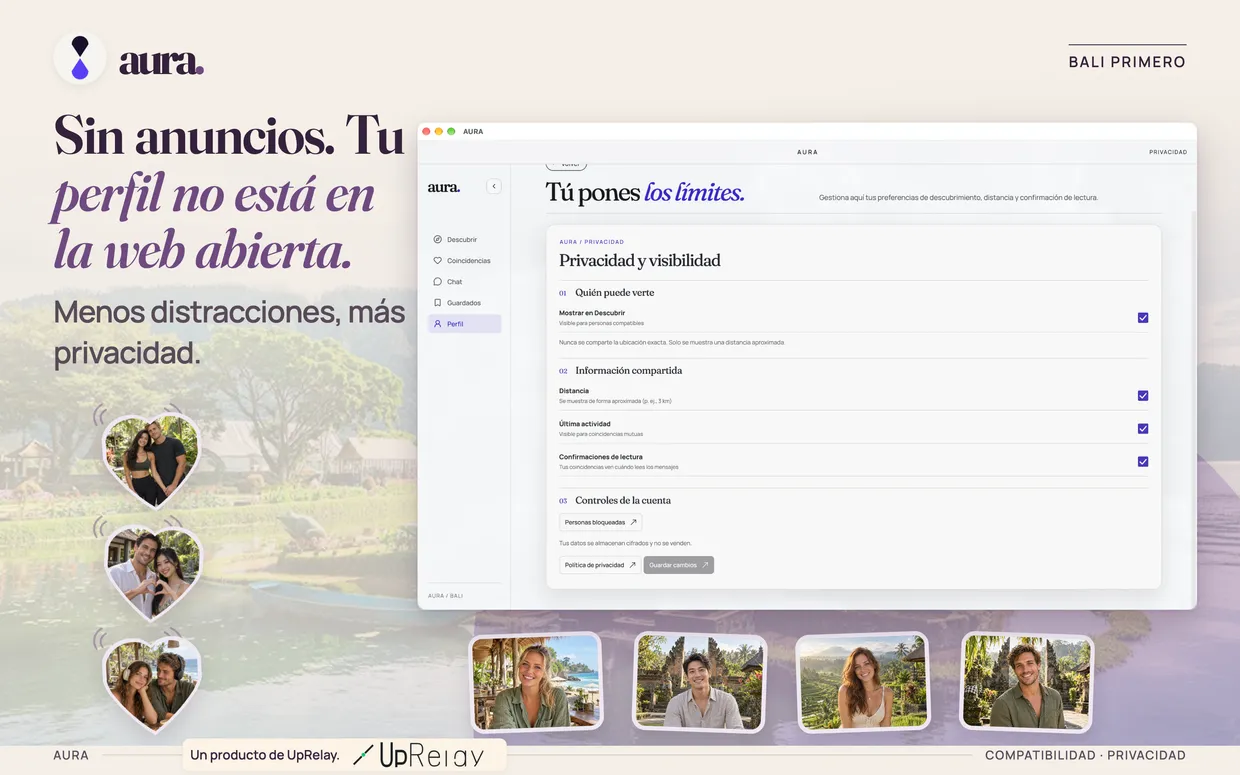The width and height of the screenshot is (1240, 775).
Task: Click the AURA / BALI footer label
Action: 445,596
